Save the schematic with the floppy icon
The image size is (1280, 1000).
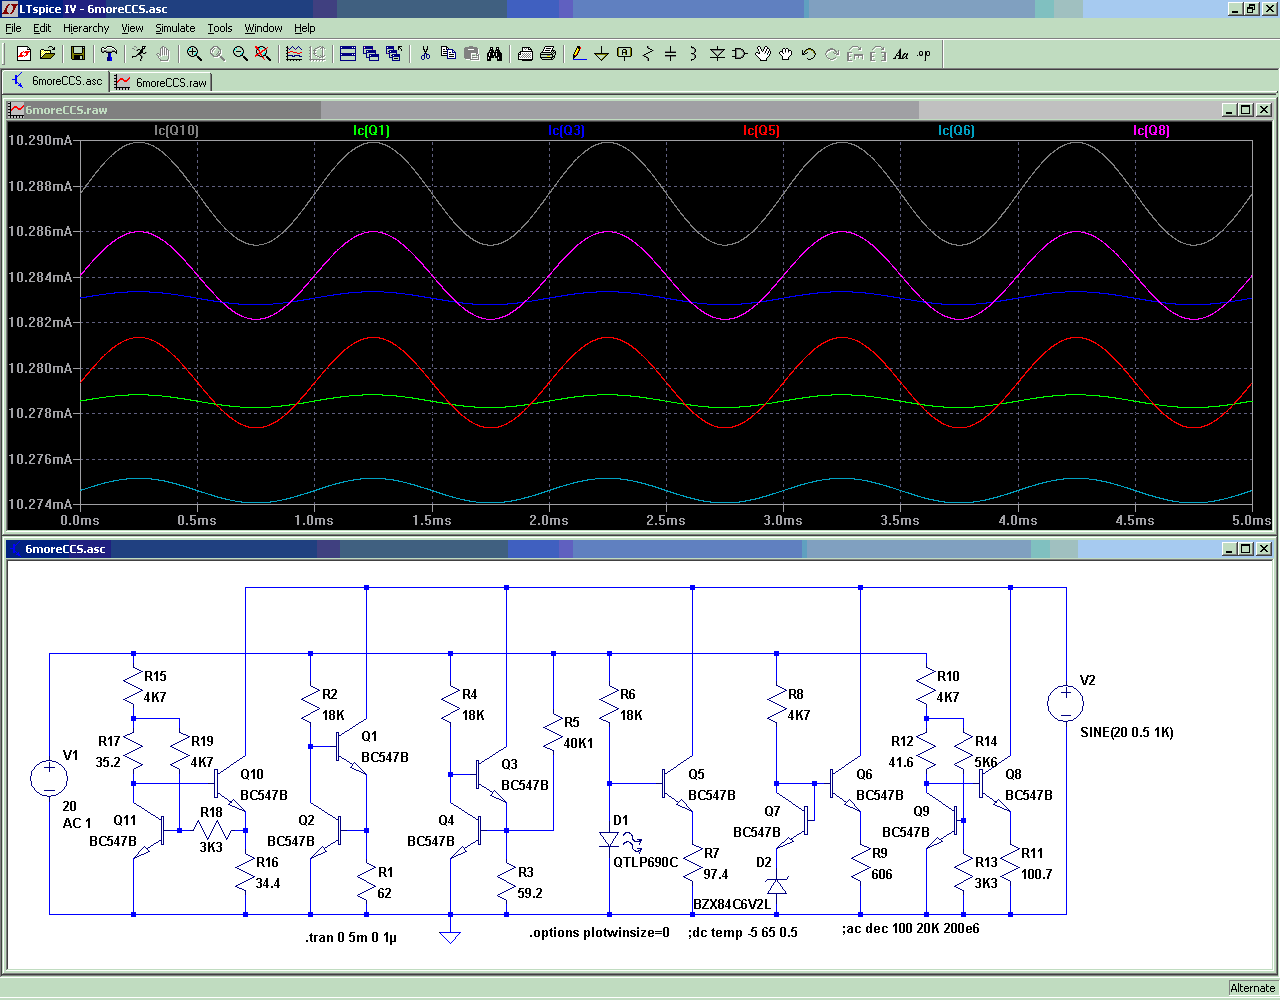pyautogui.click(x=78, y=54)
